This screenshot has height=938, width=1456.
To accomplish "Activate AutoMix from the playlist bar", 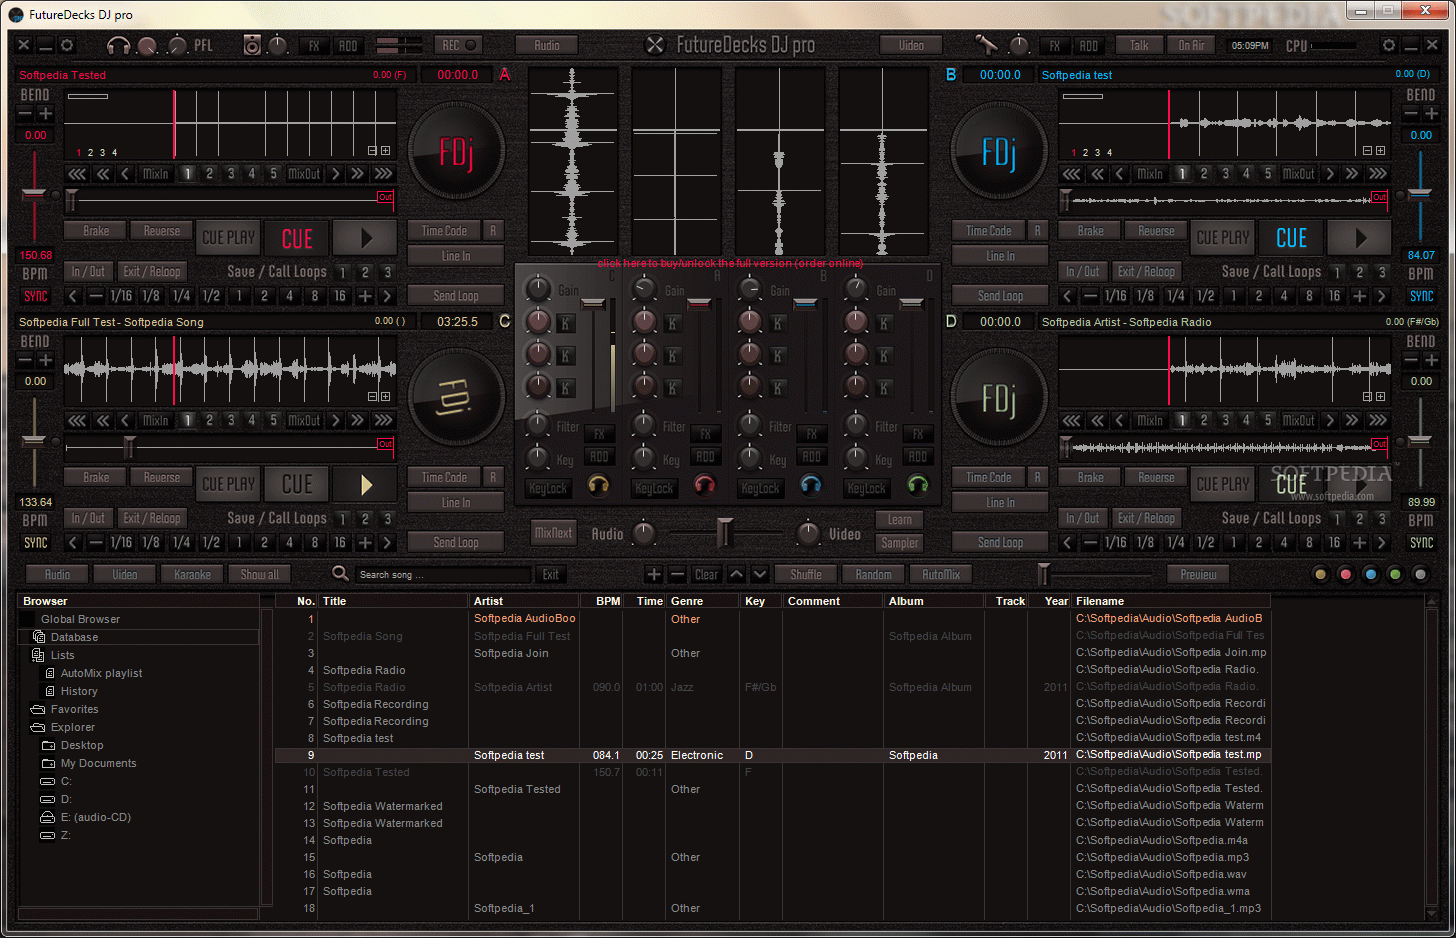I will 939,574.
